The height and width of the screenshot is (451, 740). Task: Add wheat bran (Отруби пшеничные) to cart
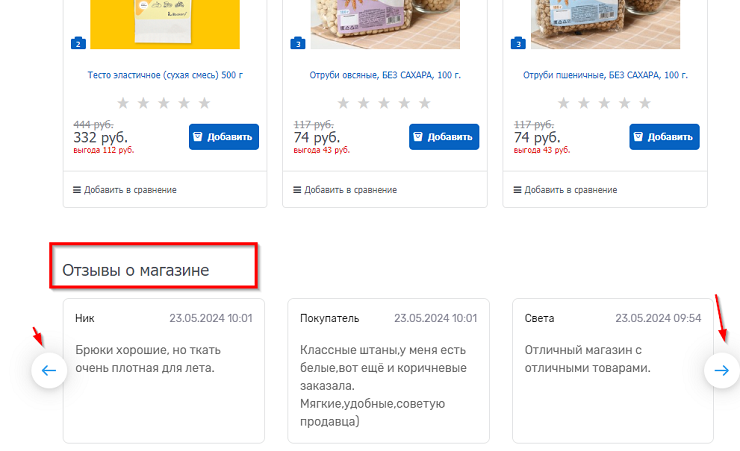pos(664,137)
